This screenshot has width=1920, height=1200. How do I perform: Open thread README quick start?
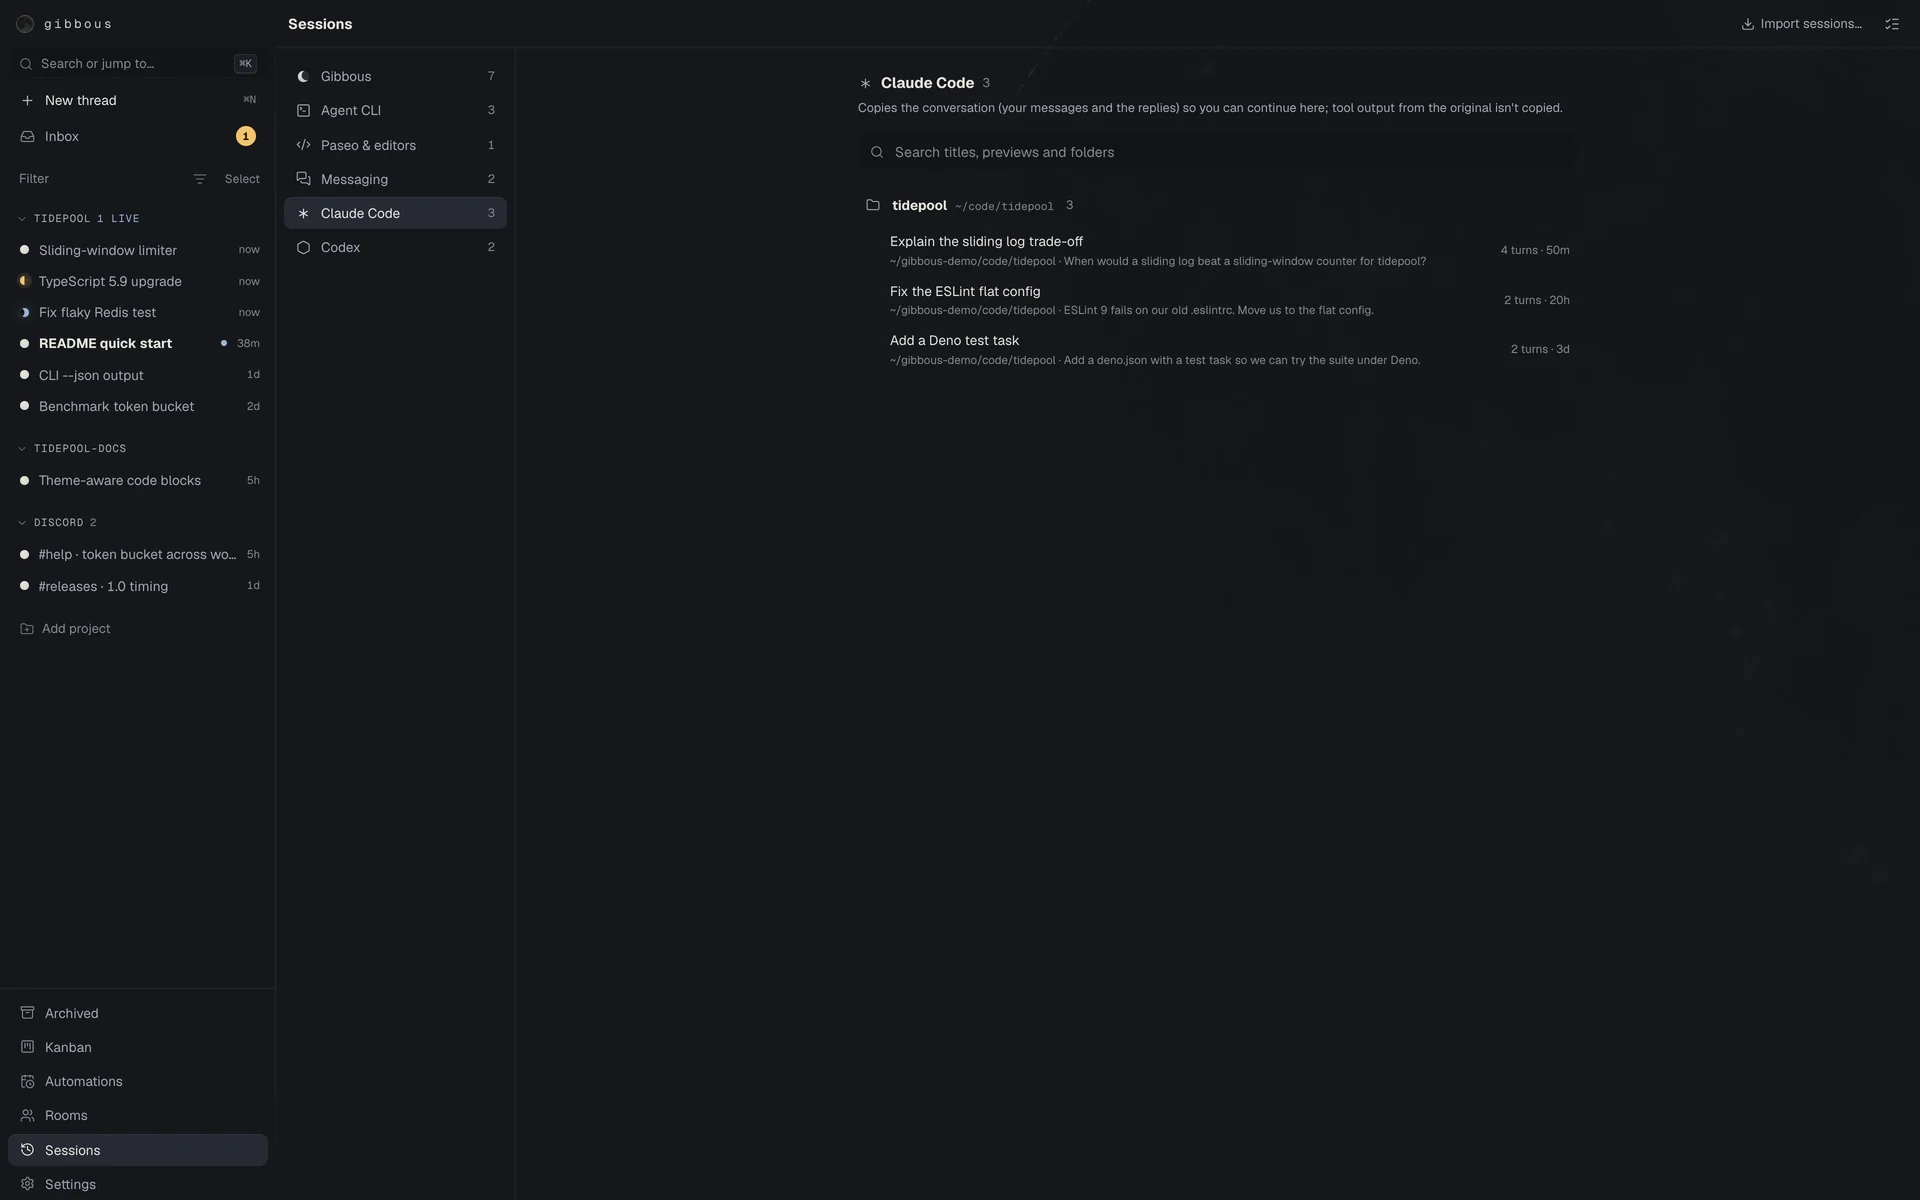tap(138, 343)
